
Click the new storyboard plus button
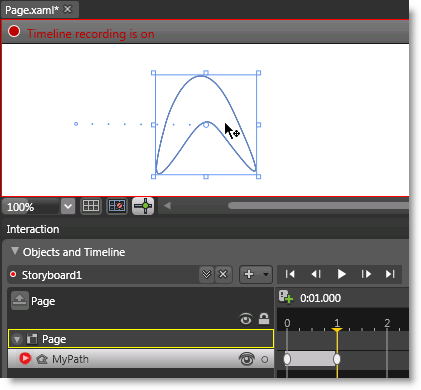point(249,274)
